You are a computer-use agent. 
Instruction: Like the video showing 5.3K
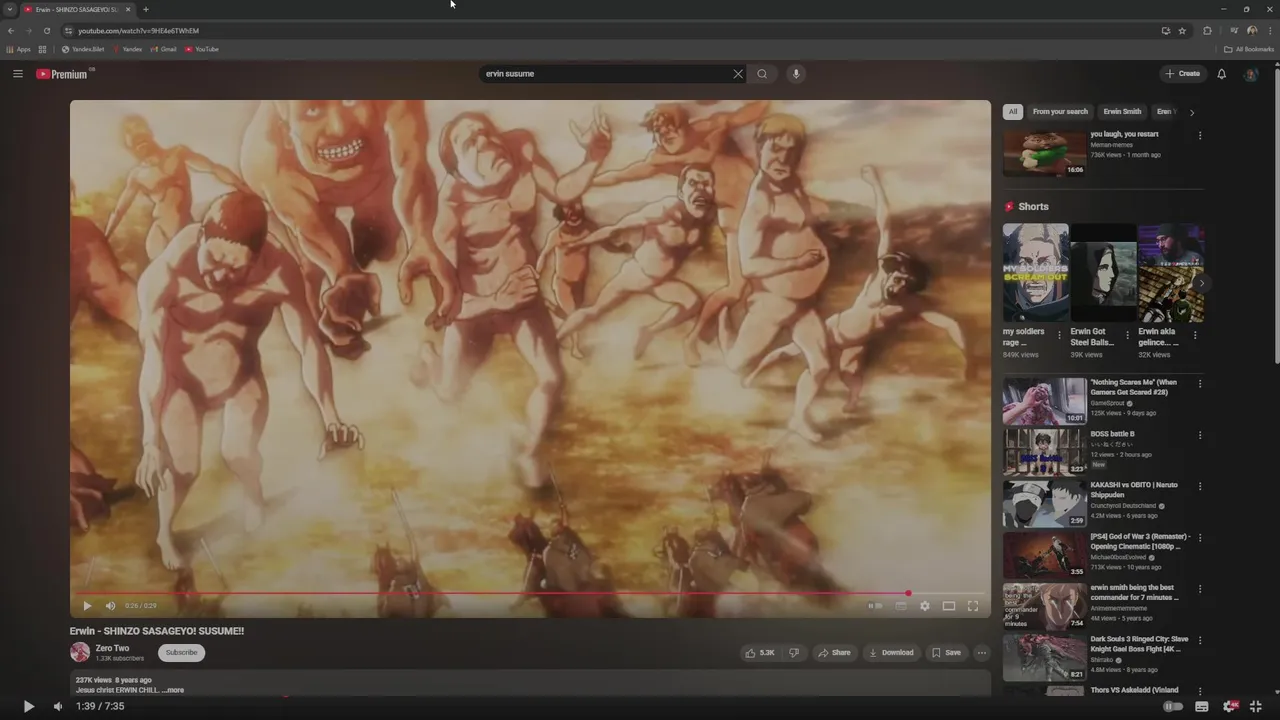pyautogui.click(x=760, y=653)
